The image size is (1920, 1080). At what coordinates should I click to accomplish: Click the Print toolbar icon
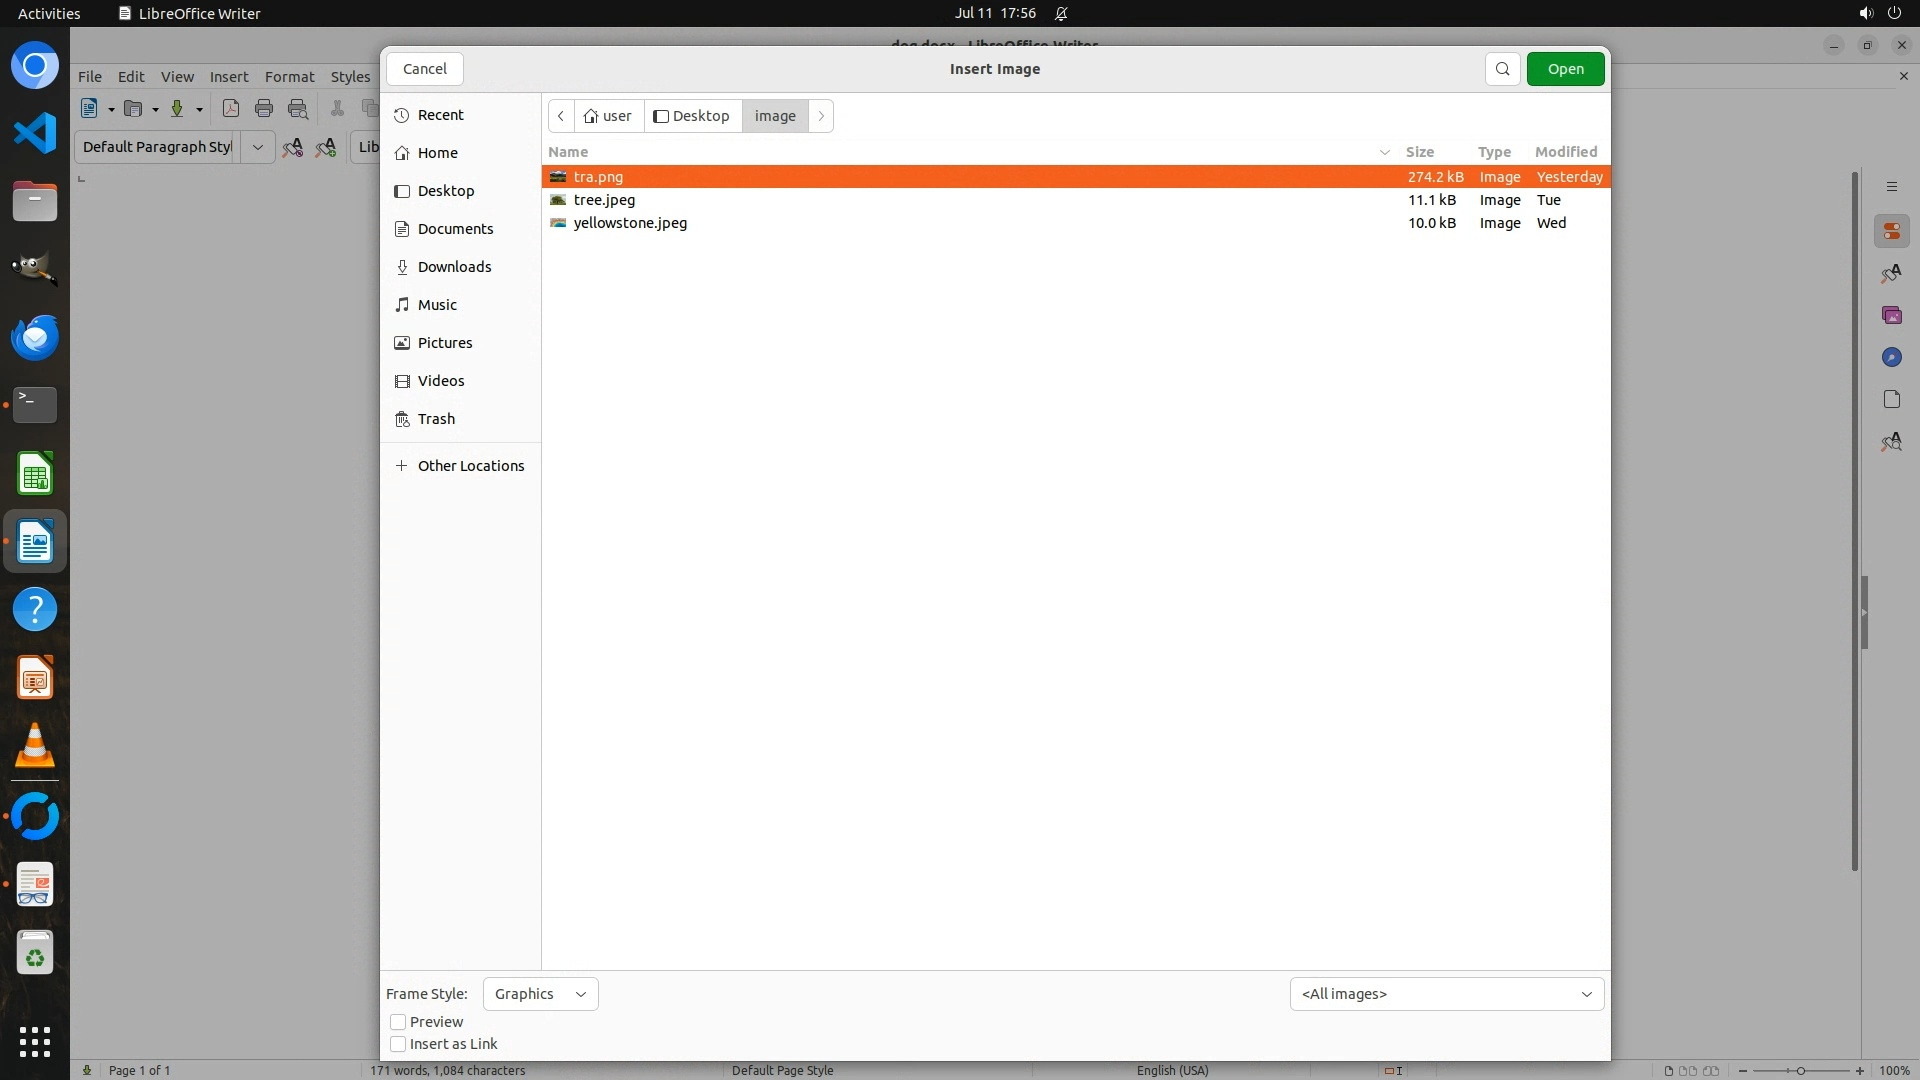pos(264,109)
